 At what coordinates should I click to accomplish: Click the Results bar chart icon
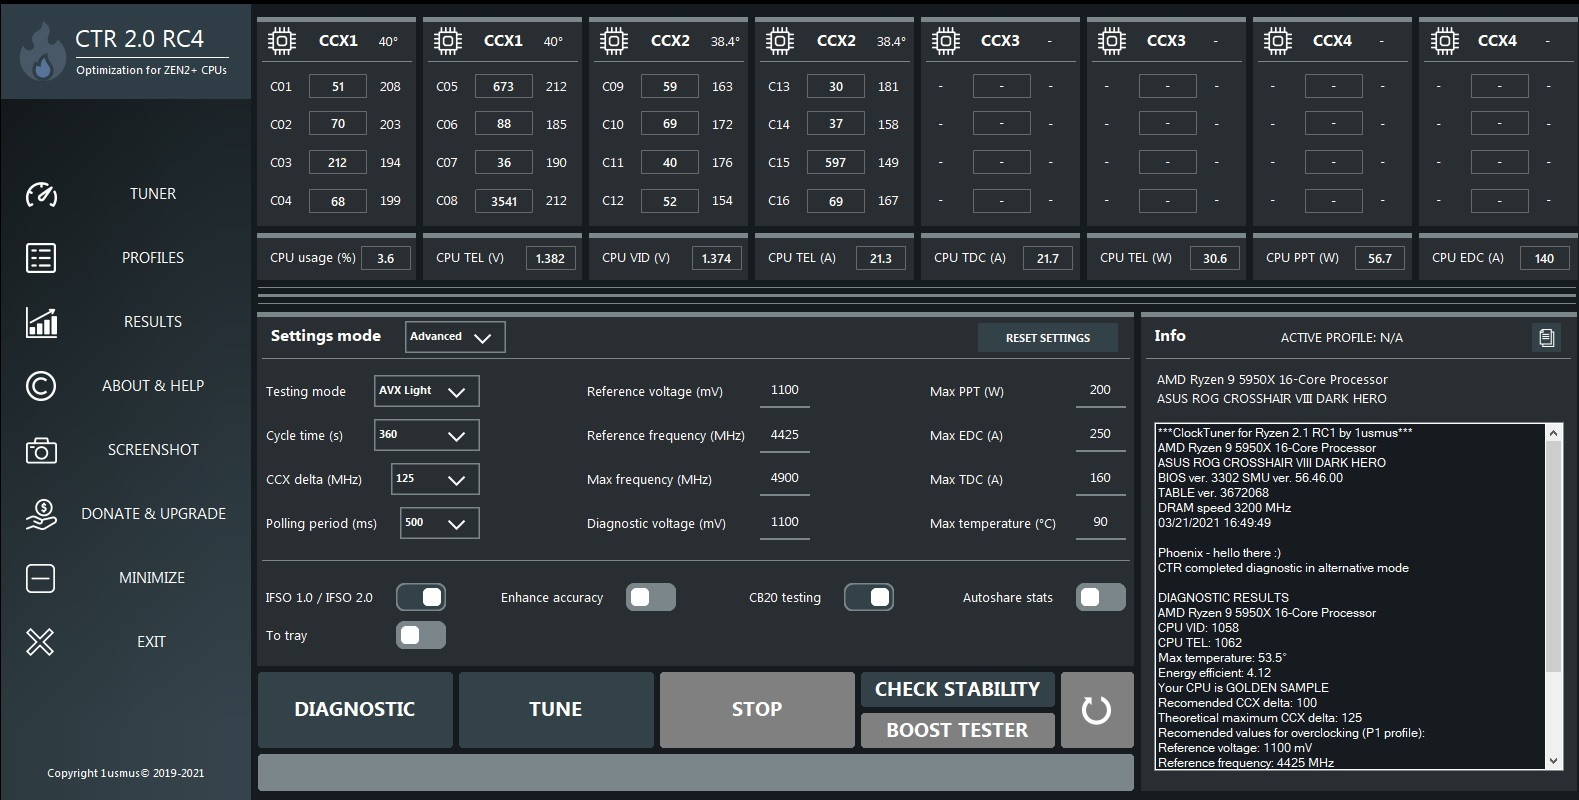pyautogui.click(x=41, y=322)
